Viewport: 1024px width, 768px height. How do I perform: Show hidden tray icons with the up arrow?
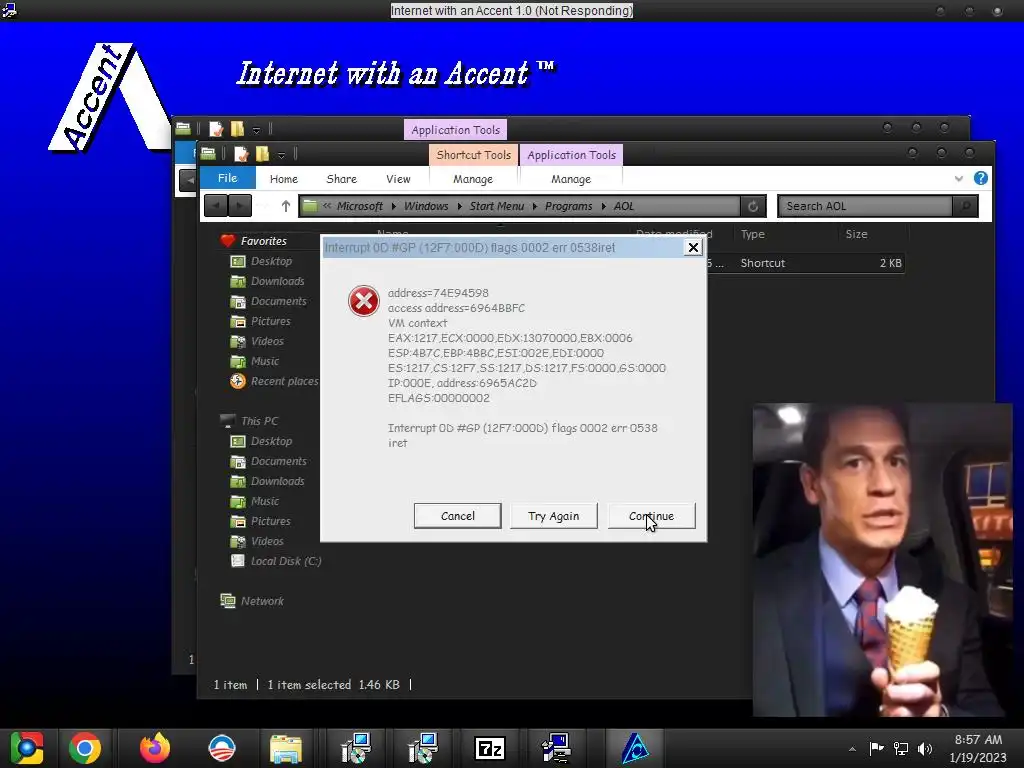(x=852, y=749)
